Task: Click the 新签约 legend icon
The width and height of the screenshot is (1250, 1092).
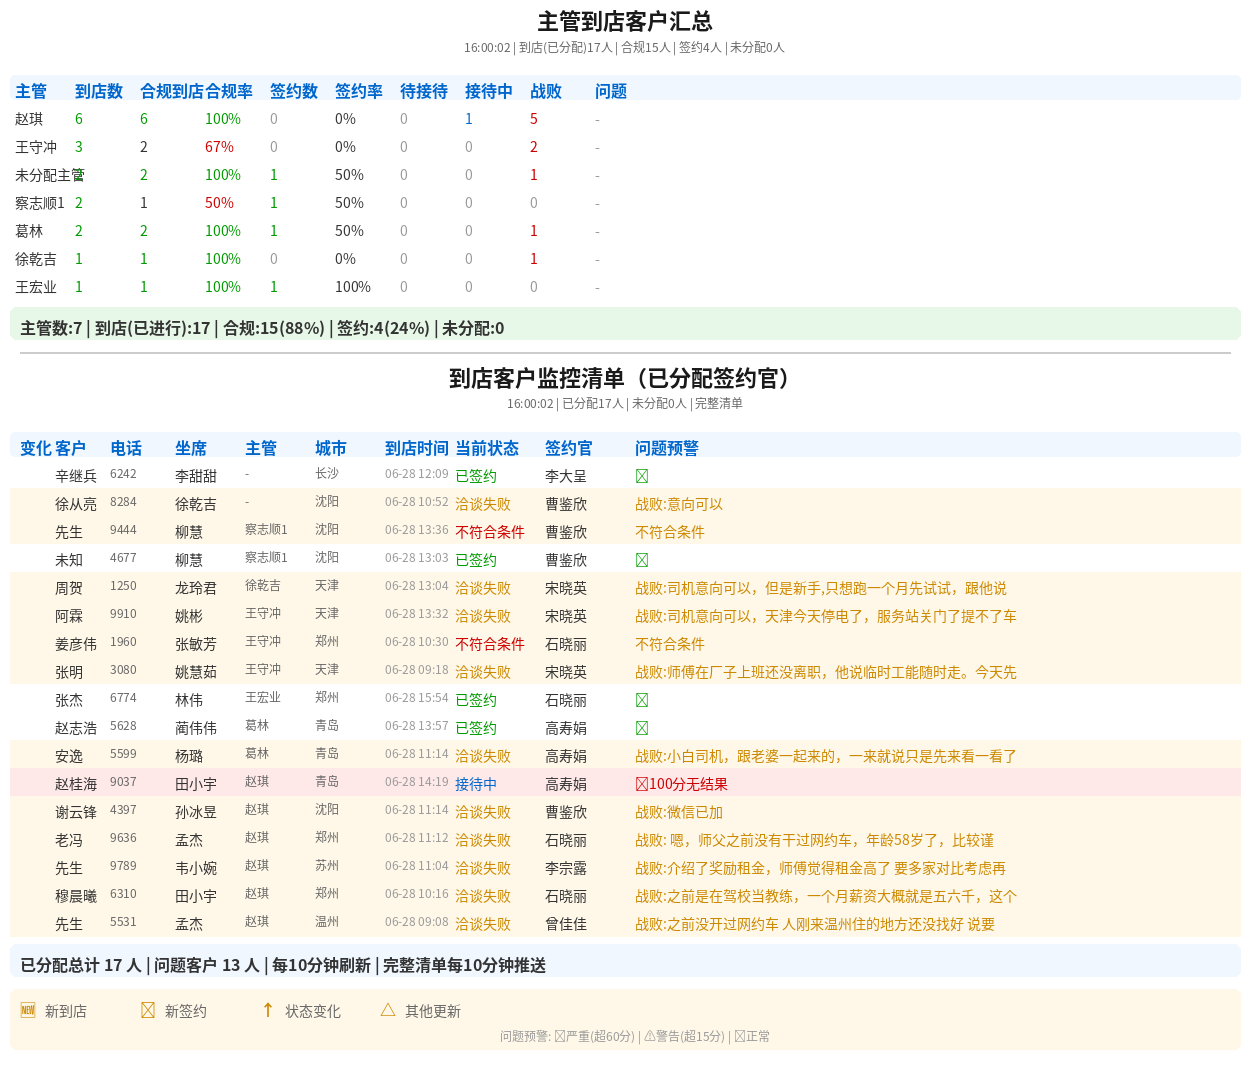Action: pos(148,1010)
